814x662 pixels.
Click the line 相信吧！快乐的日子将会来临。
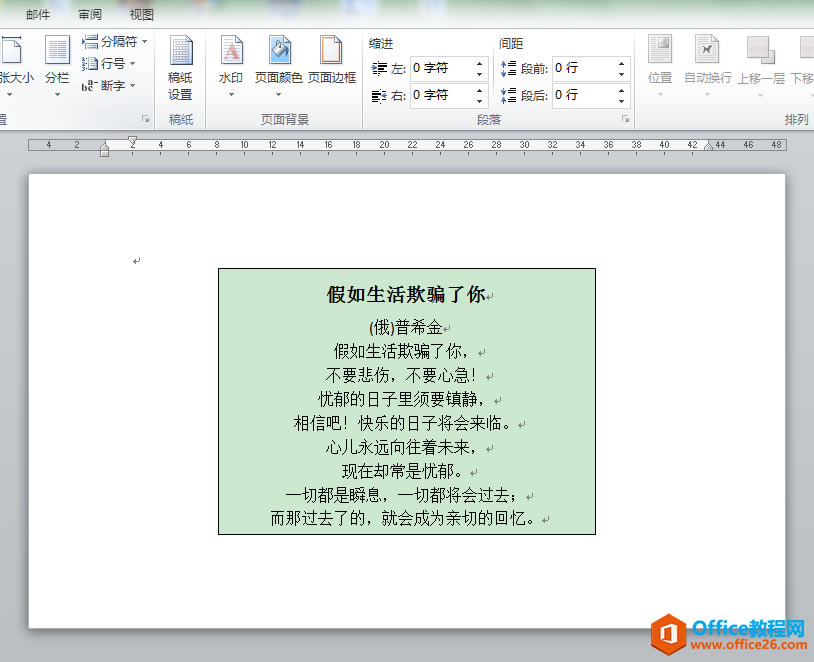click(402, 423)
